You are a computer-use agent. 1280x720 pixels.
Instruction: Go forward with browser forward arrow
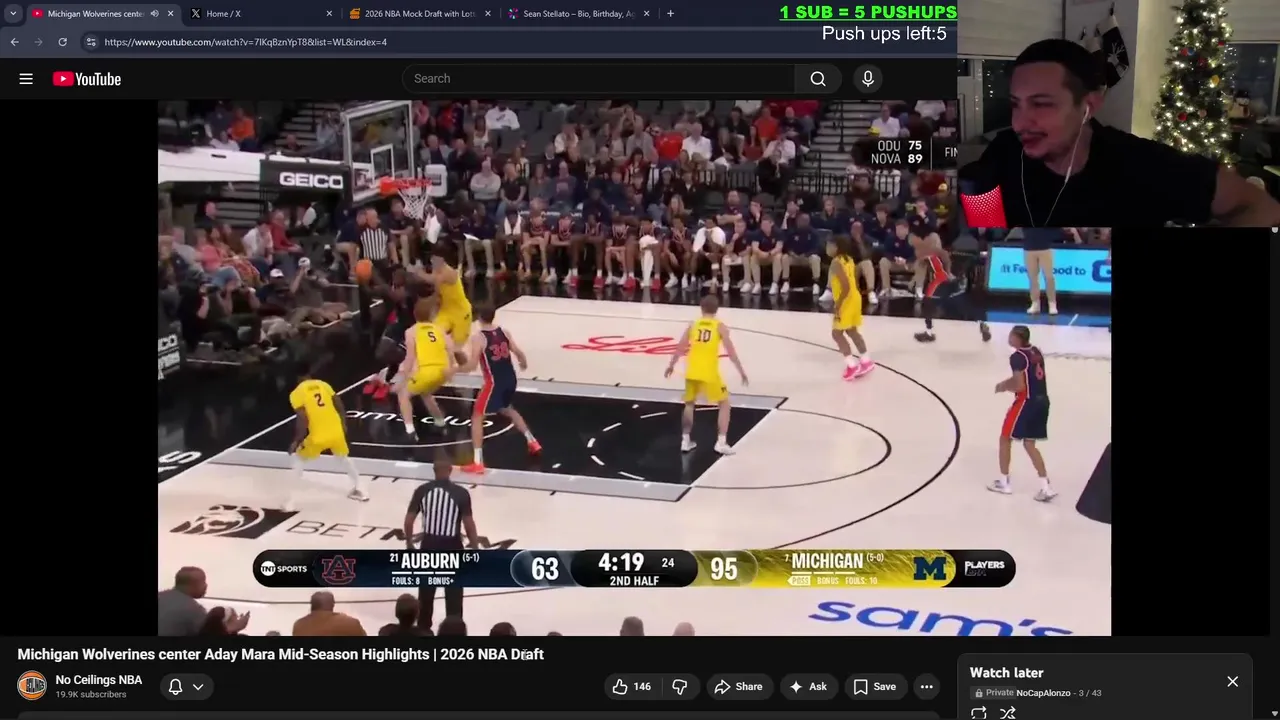[38, 42]
